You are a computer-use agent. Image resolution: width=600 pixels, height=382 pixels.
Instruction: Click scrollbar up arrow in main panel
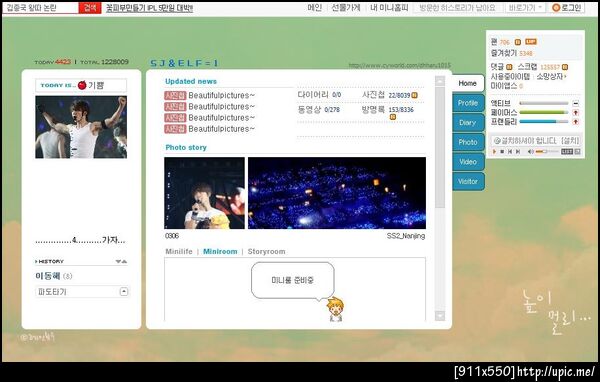point(440,81)
